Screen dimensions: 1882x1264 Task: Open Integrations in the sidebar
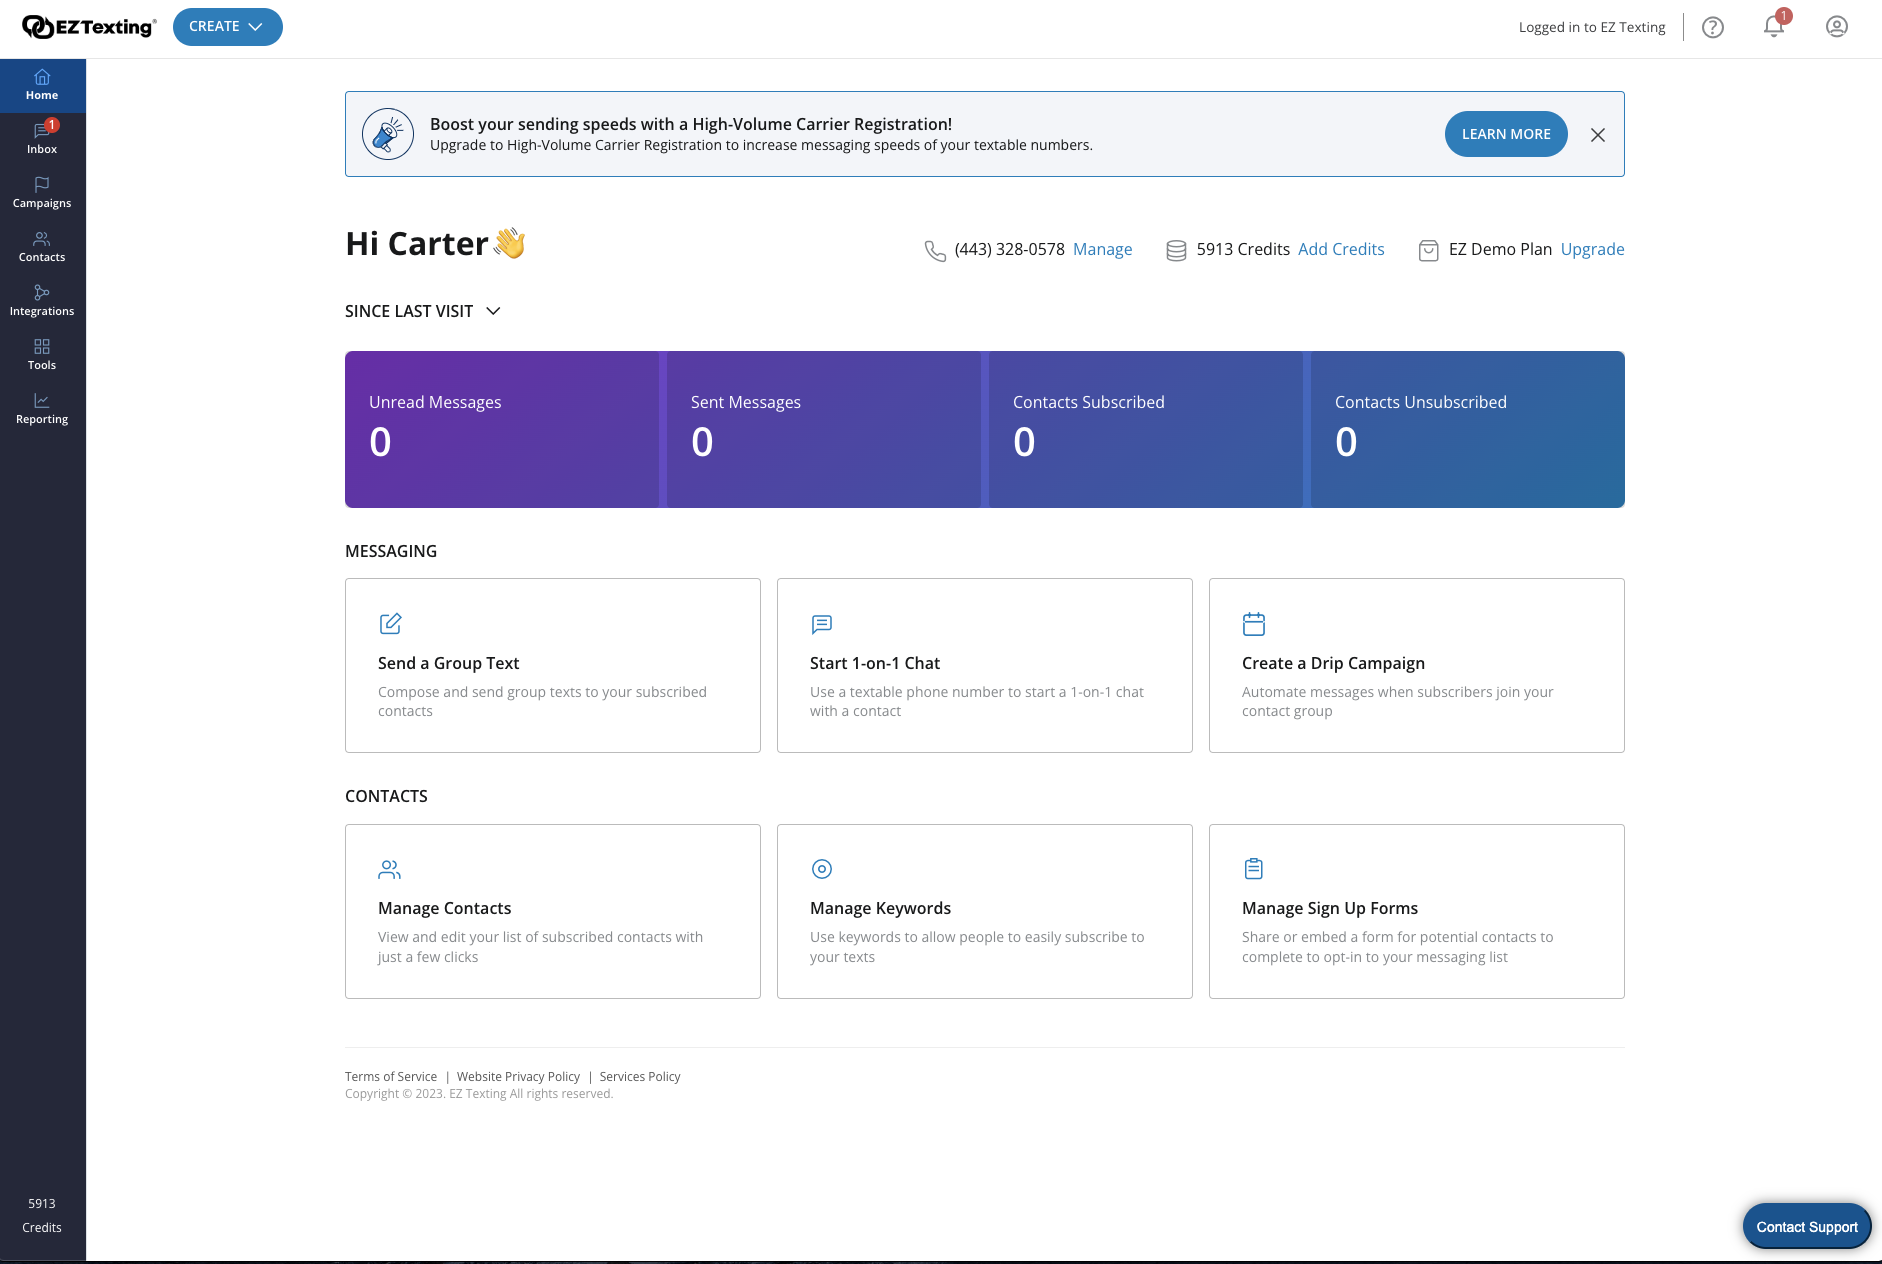(x=42, y=300)
